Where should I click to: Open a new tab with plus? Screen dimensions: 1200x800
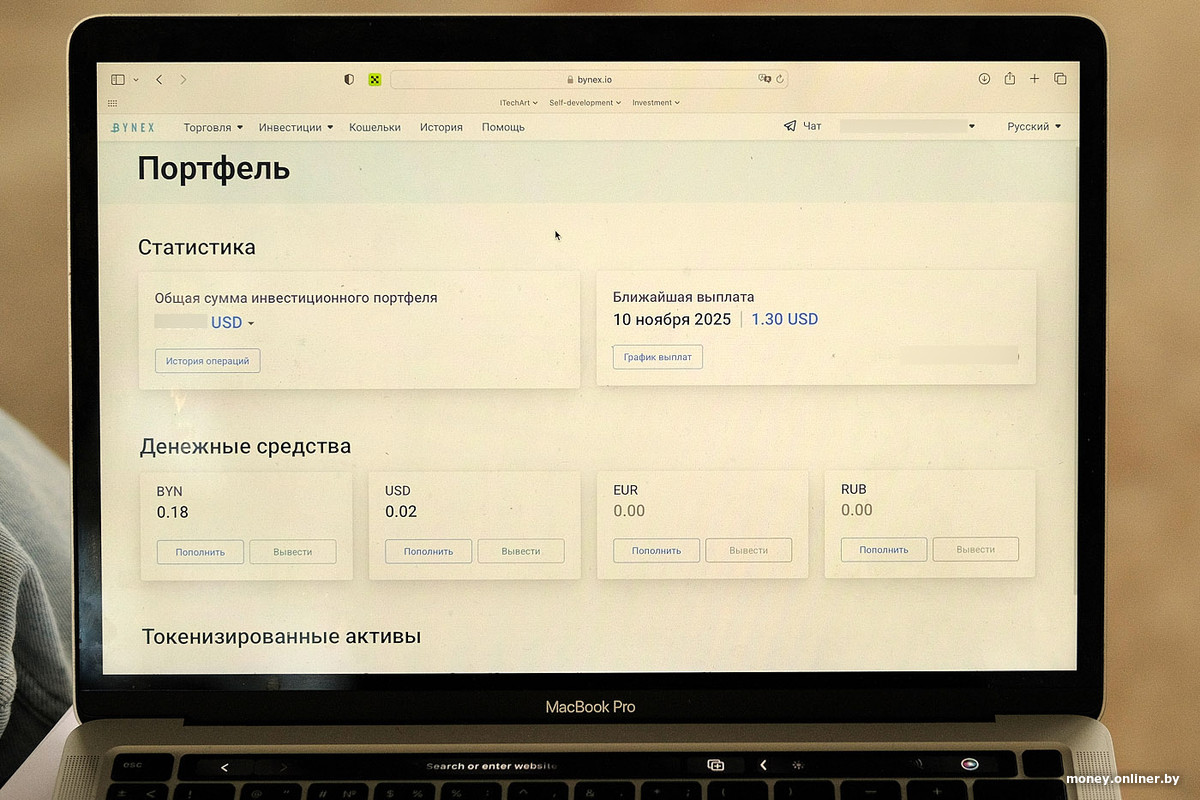1035,79
